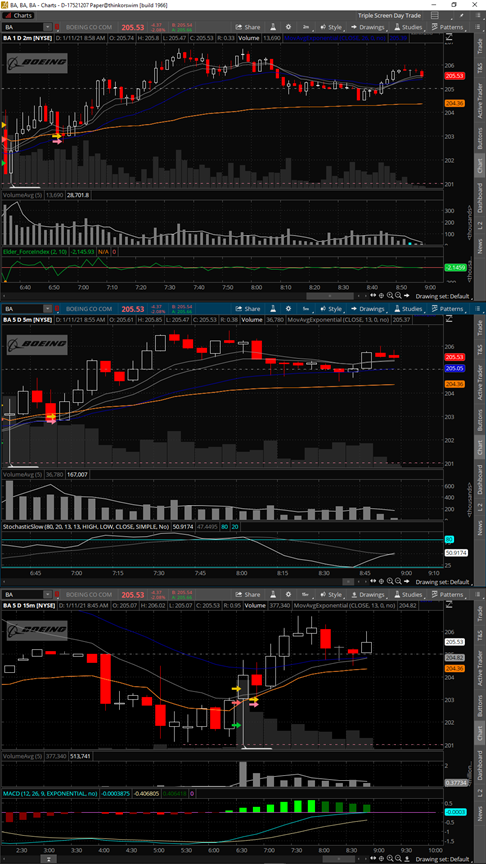Screen dimensions: 486x864
Task: Click flask icon in 15m chart toolbar
Action: pos(273,595)
